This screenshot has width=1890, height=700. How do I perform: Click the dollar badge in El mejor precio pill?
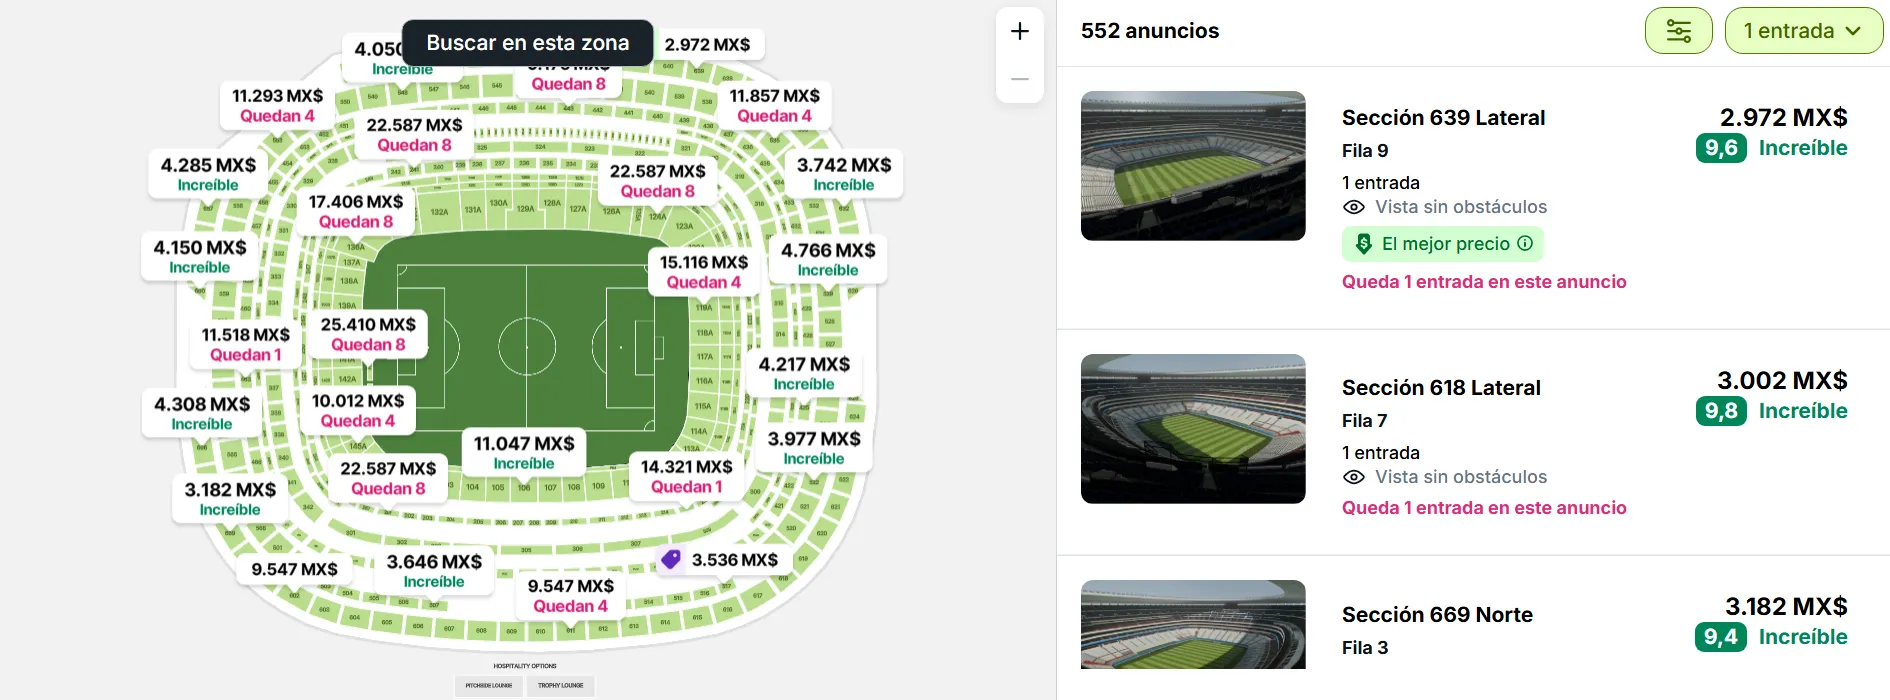pos(1362,243)
